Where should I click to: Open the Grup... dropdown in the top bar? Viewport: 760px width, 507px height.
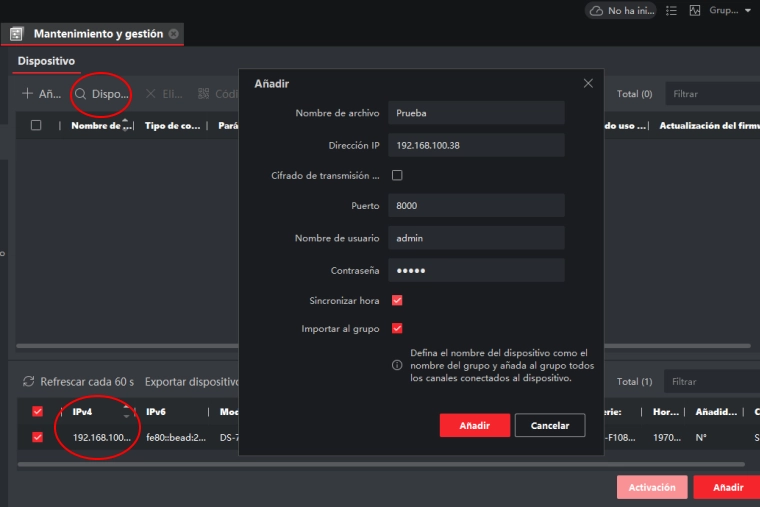[x=748, y=10]
